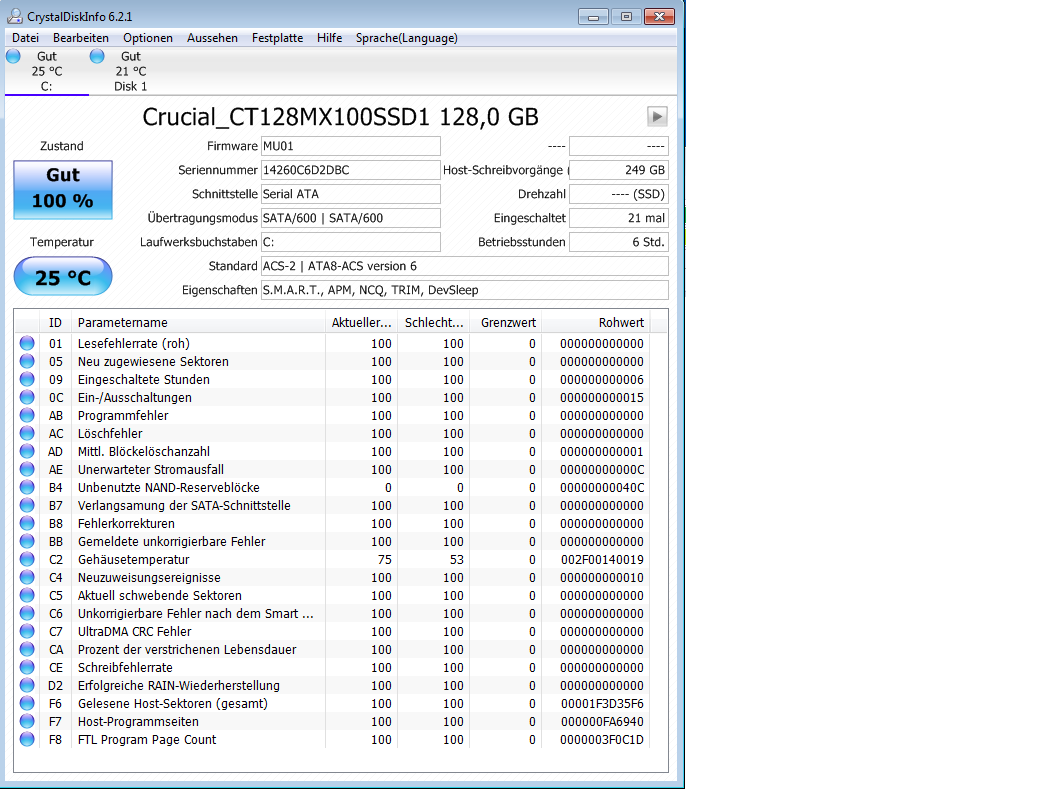Click status icon of Schreibfehlerrate row
The image size is (1063, 790).
click(27, 667)
